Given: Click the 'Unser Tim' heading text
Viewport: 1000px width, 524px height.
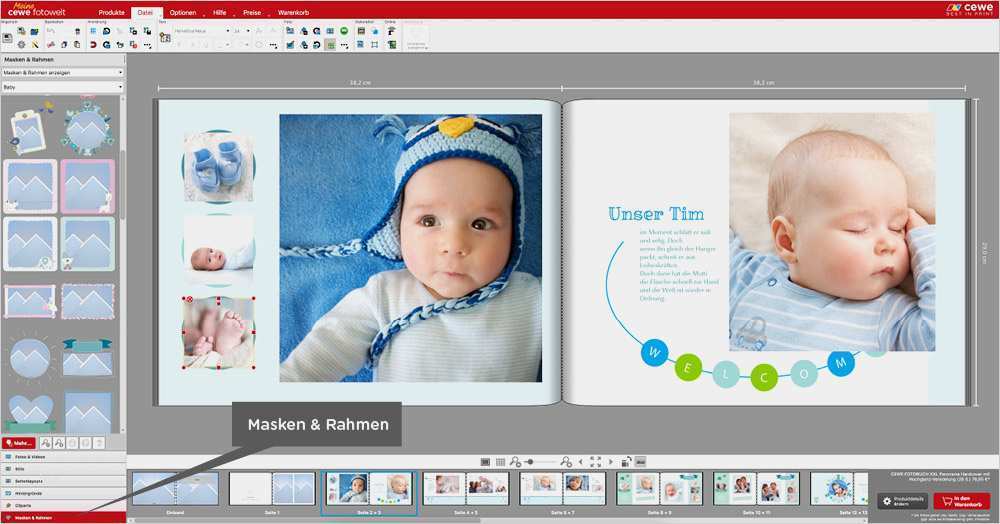Looking at the screenshot, I should coord(656,214).
